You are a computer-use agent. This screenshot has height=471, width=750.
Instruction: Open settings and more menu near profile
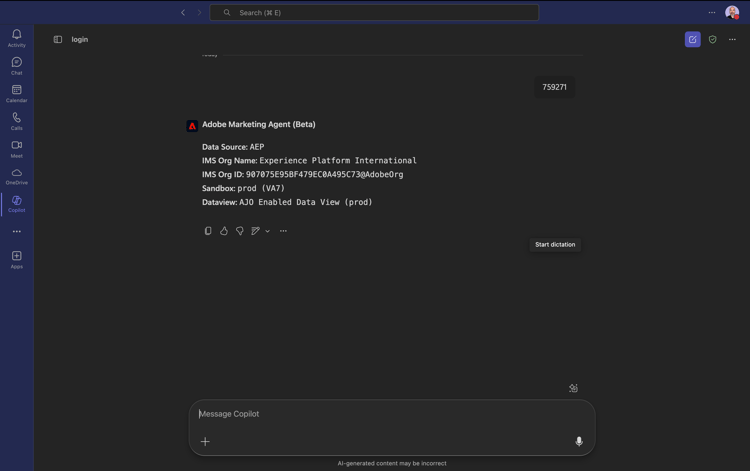tap(712, 12)
